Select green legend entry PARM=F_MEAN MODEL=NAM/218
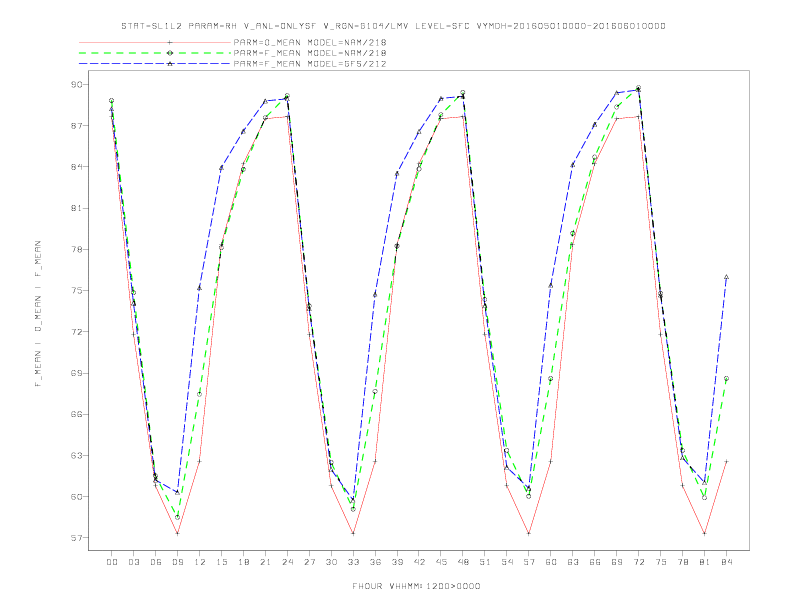The width and height of the screenshot is (792, 612). point(310,53)
